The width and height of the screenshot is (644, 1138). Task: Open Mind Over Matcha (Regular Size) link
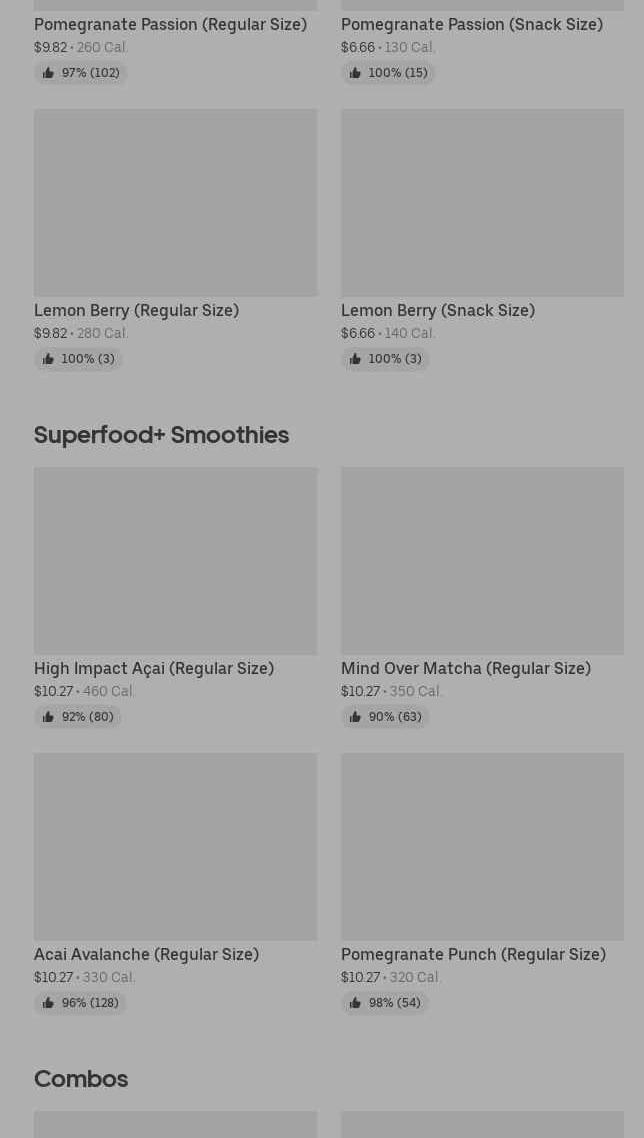coord(466,668)
